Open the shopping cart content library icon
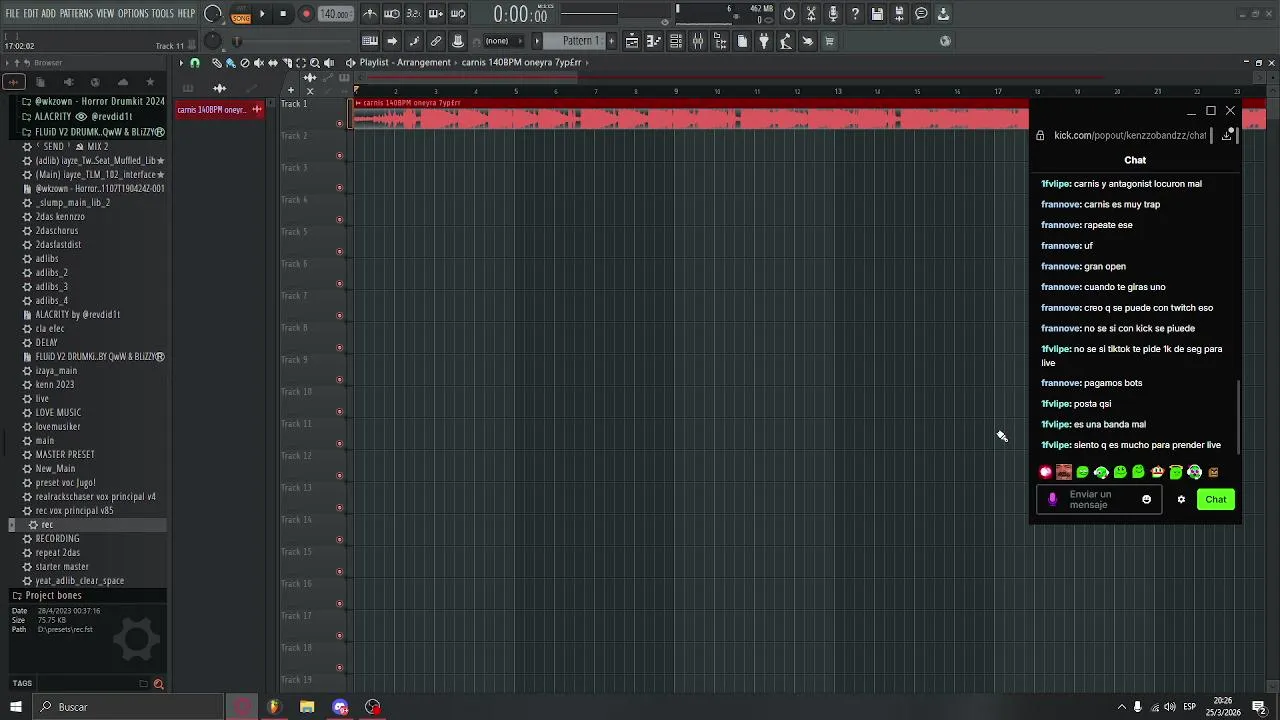 [x=829, y=41]
